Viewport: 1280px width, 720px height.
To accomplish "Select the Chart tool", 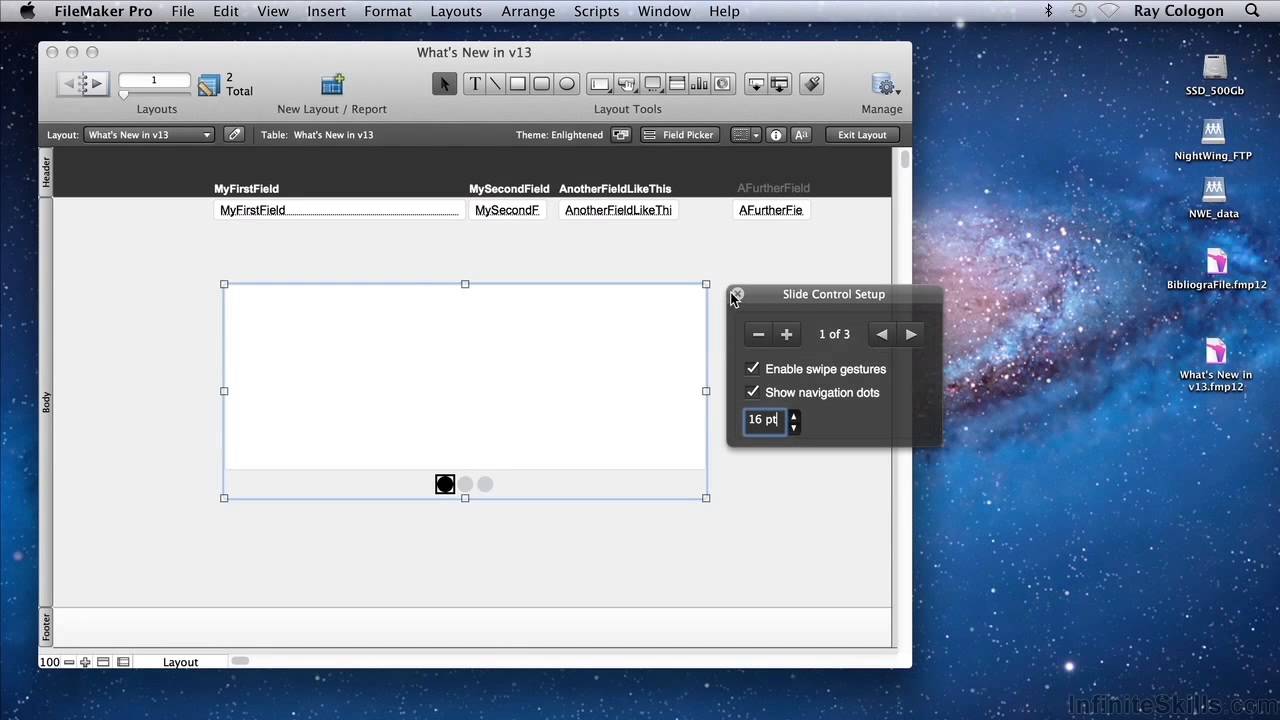I will [700, 84].
